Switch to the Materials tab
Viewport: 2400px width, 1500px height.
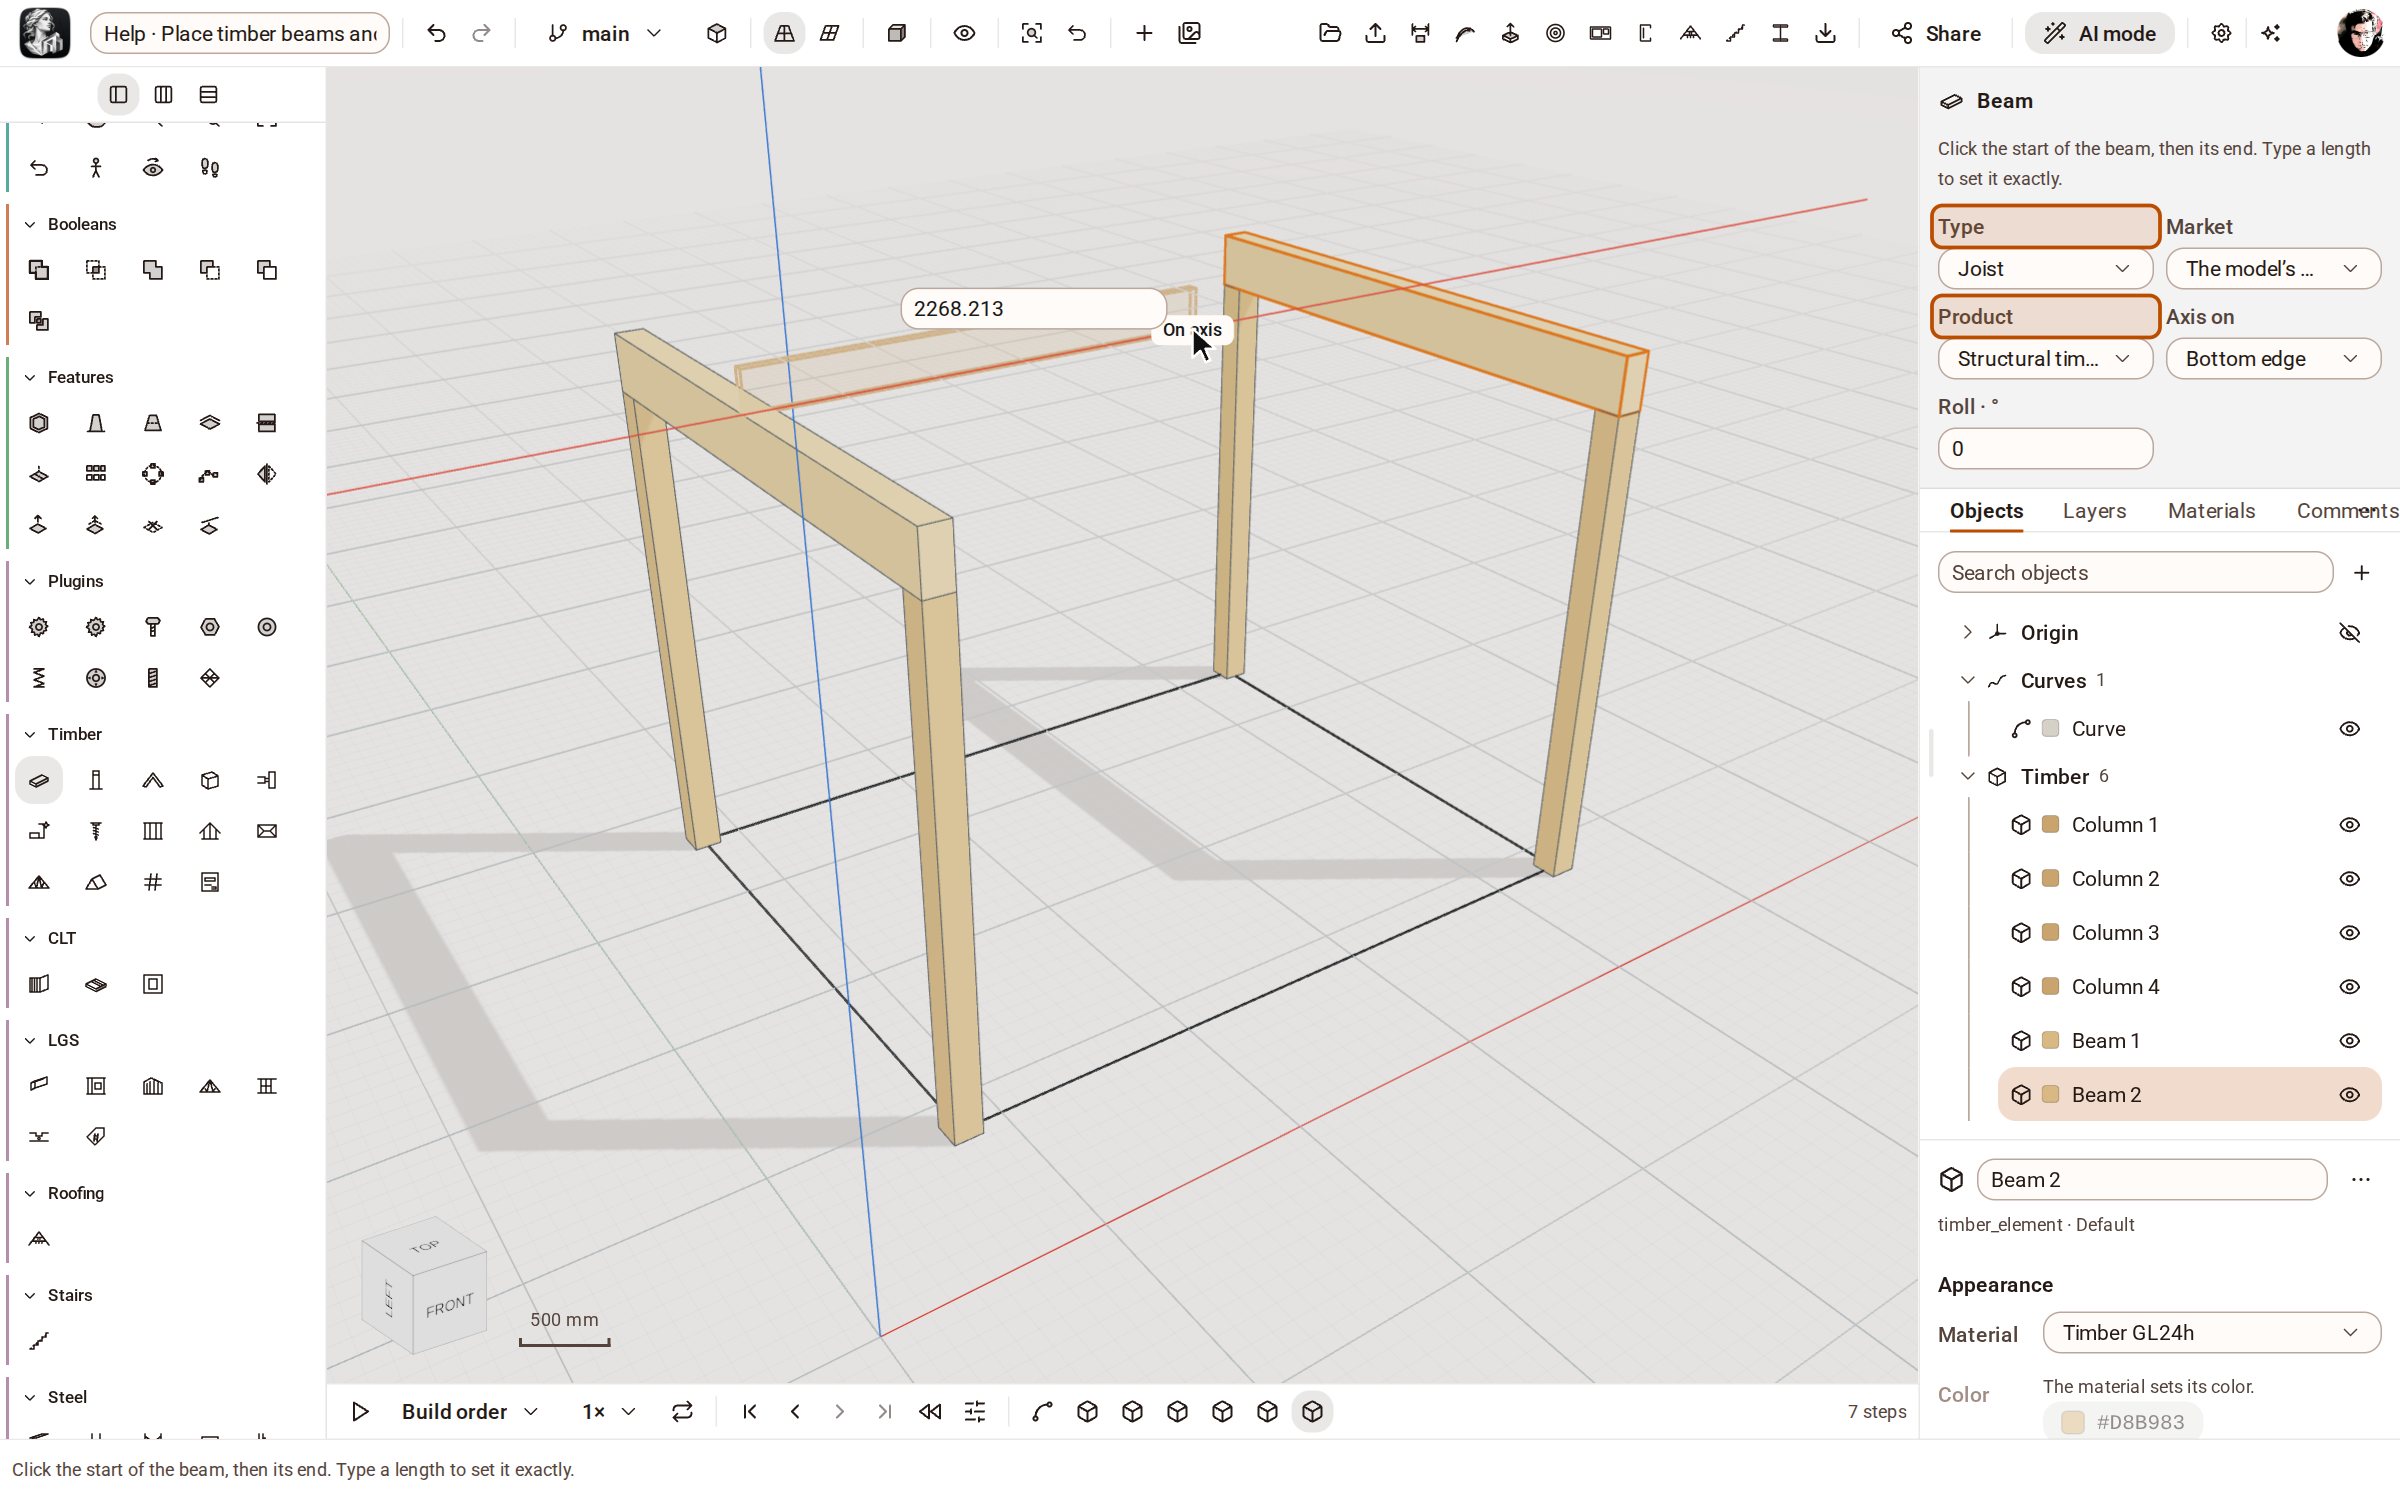point(2211,511)
